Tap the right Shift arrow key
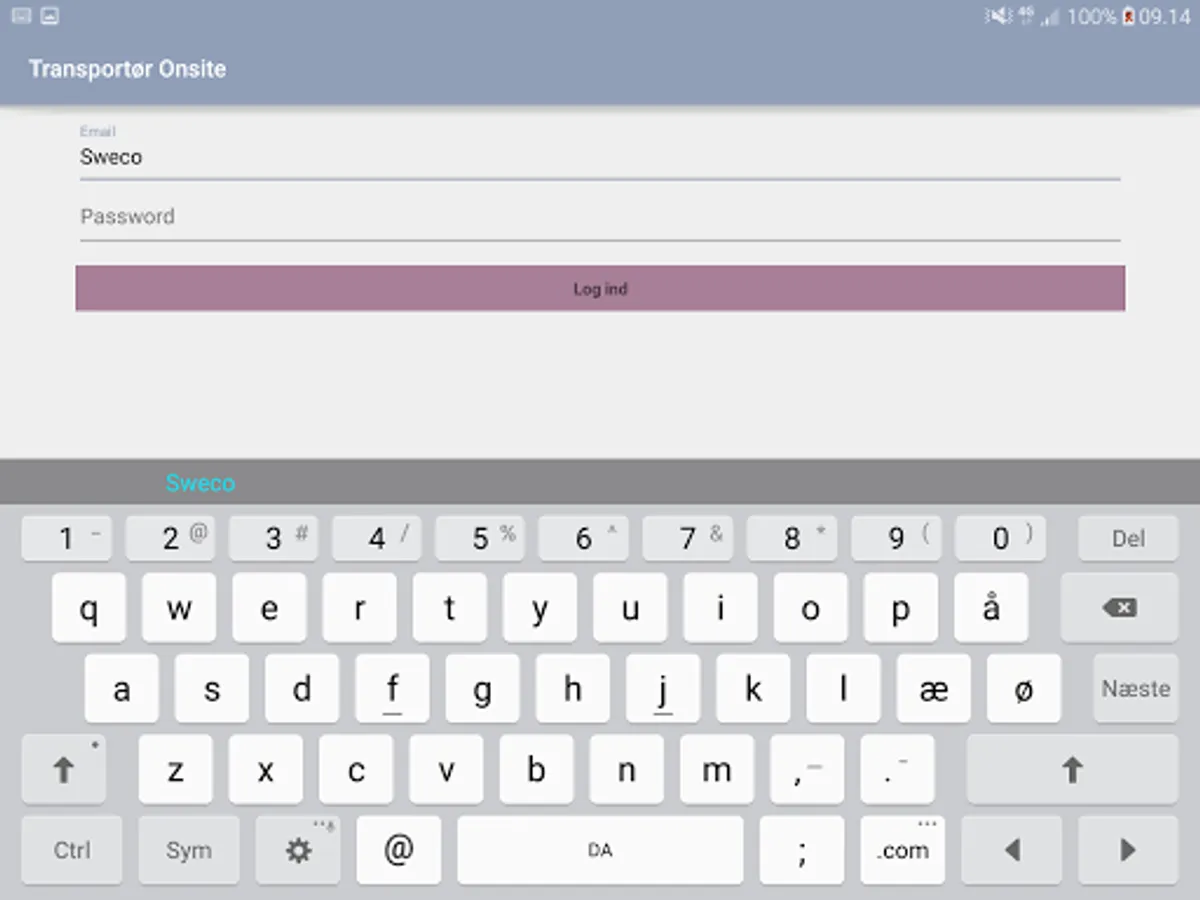 [x=1072, y=770]
